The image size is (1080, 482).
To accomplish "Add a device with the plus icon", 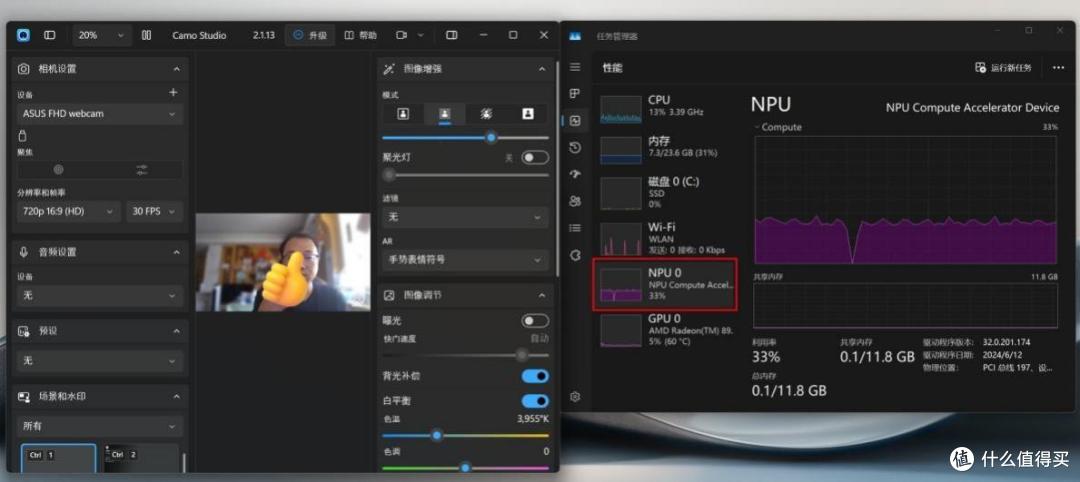I will point(174,92).
